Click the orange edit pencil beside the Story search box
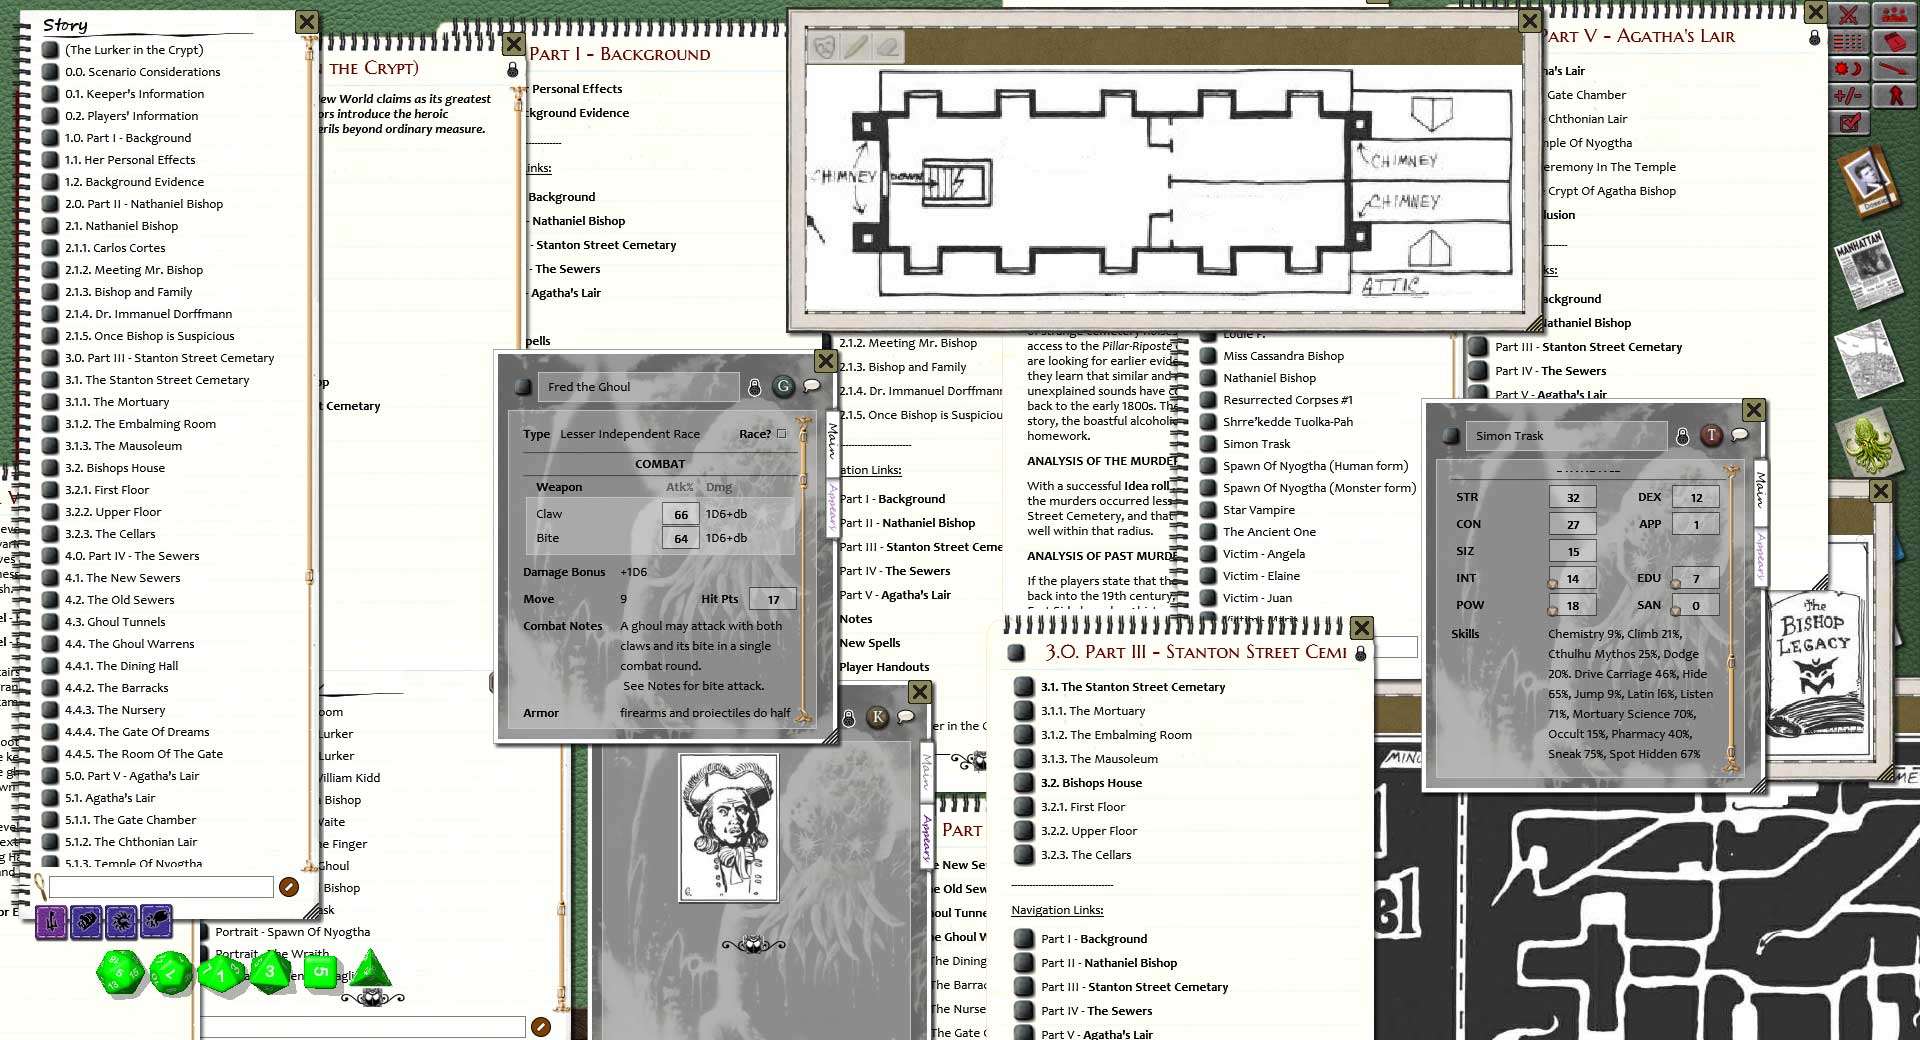 coord(289,887)
